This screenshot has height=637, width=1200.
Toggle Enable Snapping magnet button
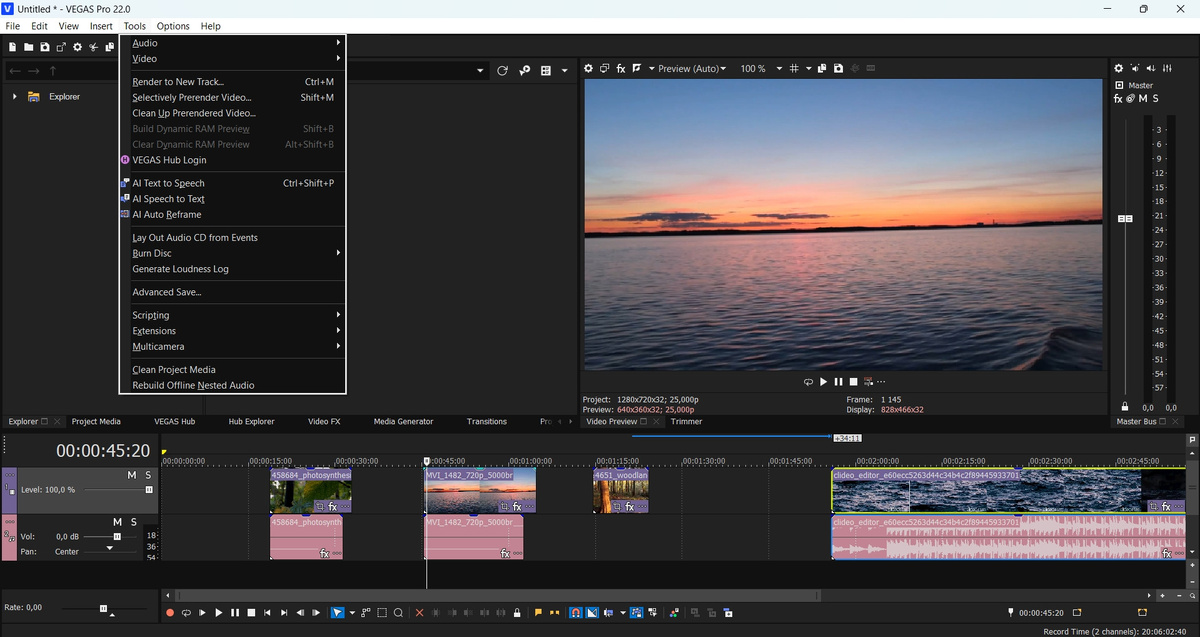pyautogui.click(x=575, y=612)
